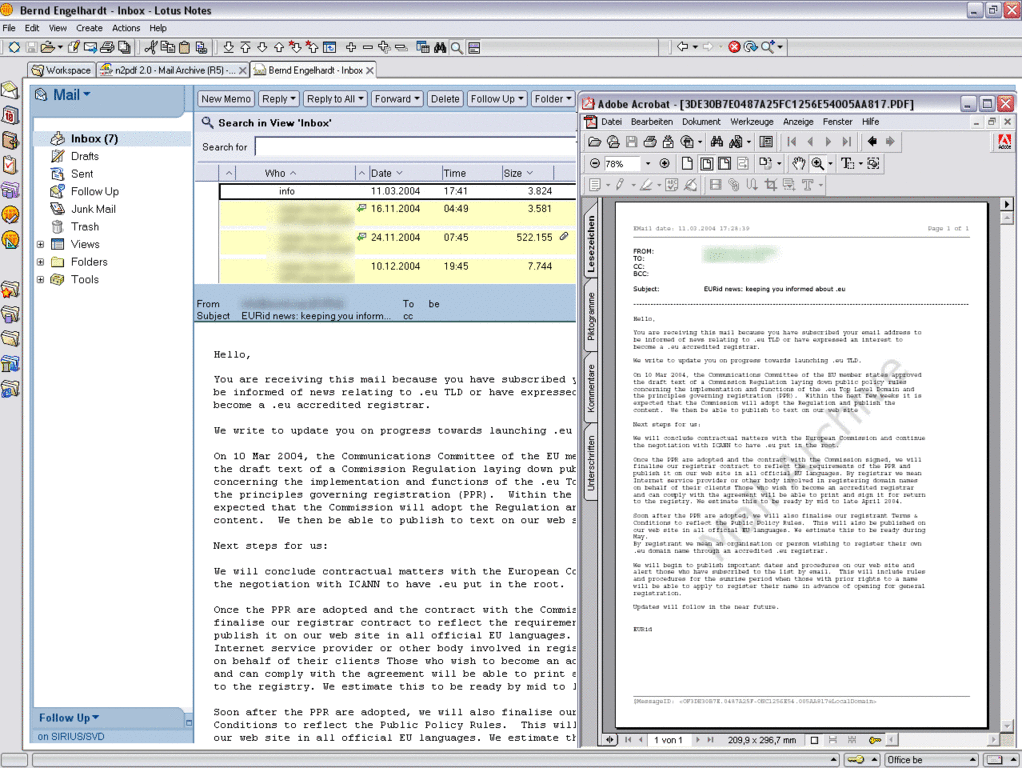The width and height of the screenshot is (1022, 768).
Task: Select the Snapshot tool in Acrobat
Action: [873, 164]
